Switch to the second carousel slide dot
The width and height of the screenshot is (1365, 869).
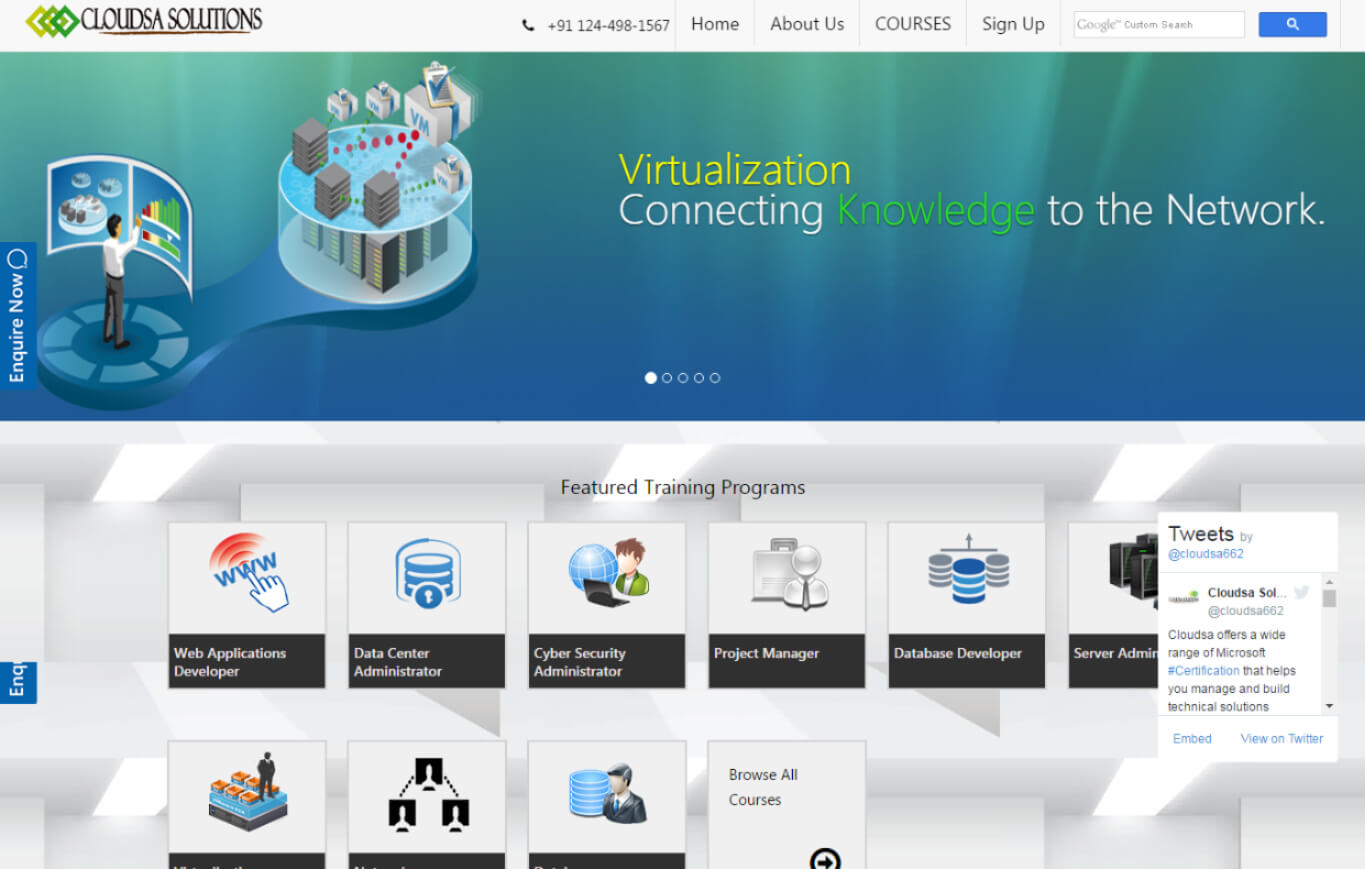click(667, 378)
